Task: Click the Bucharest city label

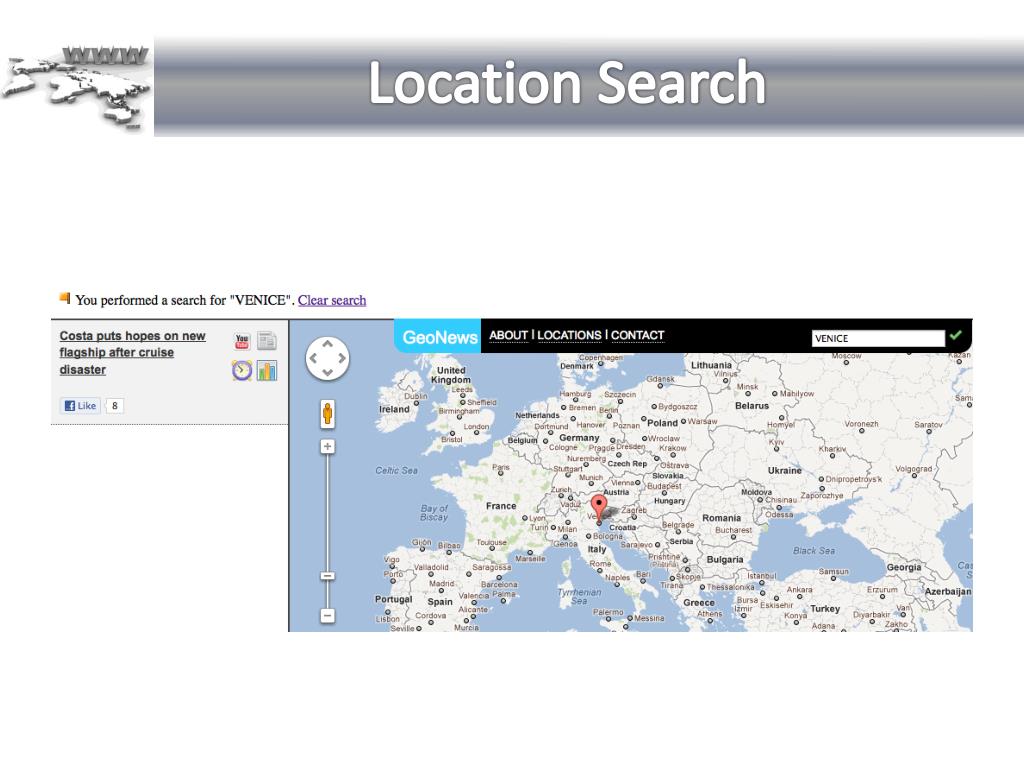Action: 733,530
